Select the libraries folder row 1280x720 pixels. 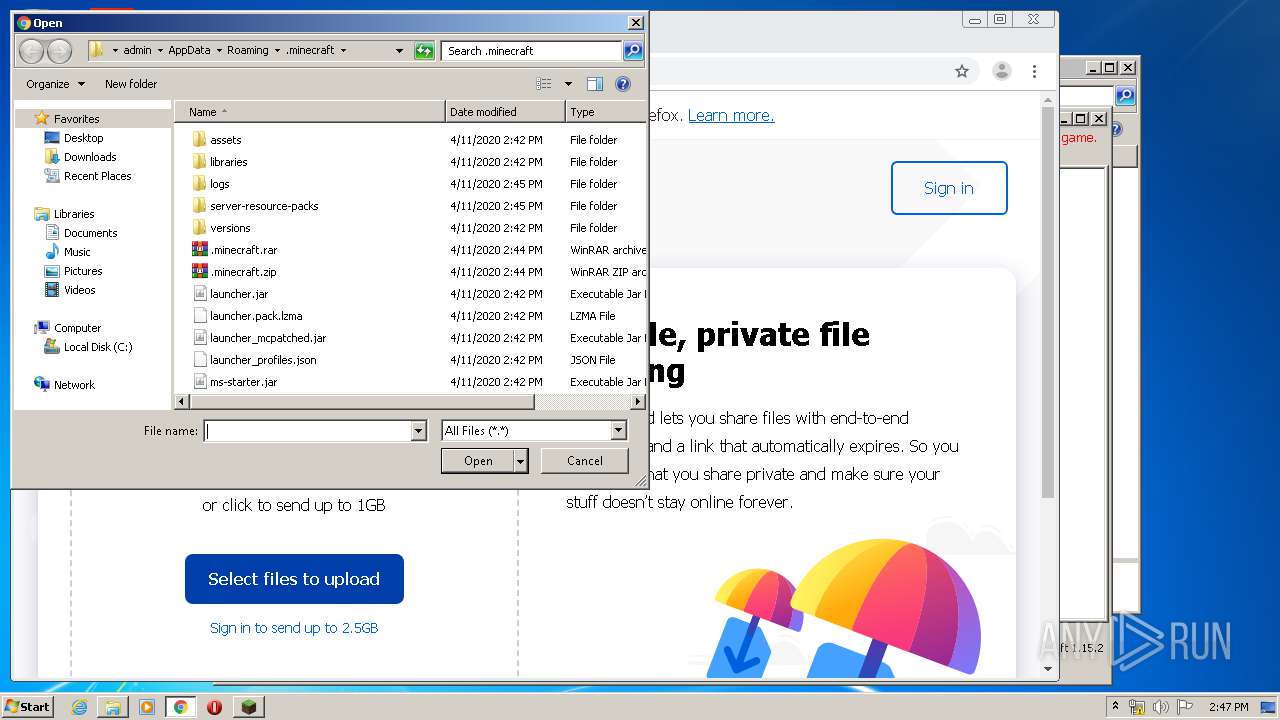point(410,162)
